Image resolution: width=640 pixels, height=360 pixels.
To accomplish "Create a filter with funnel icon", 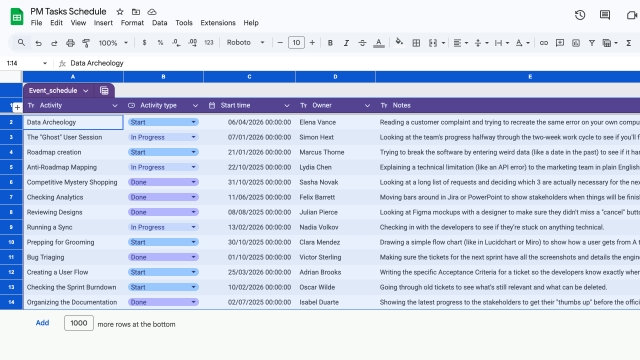I will pos(591,43).
